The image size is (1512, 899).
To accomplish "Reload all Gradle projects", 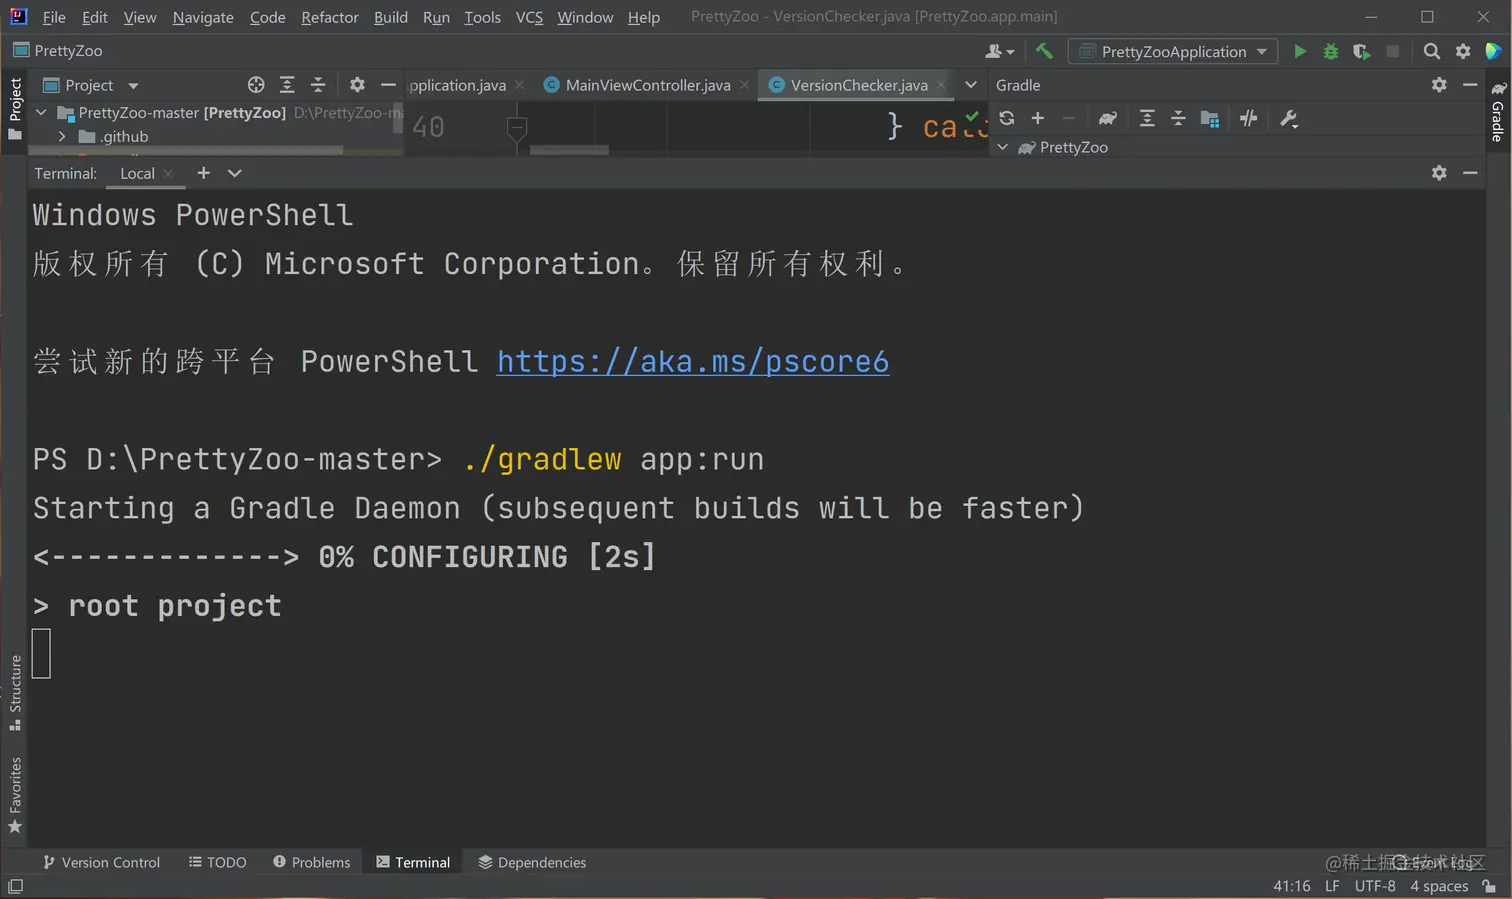I will pyautogui.click(x=1007, y=118).
